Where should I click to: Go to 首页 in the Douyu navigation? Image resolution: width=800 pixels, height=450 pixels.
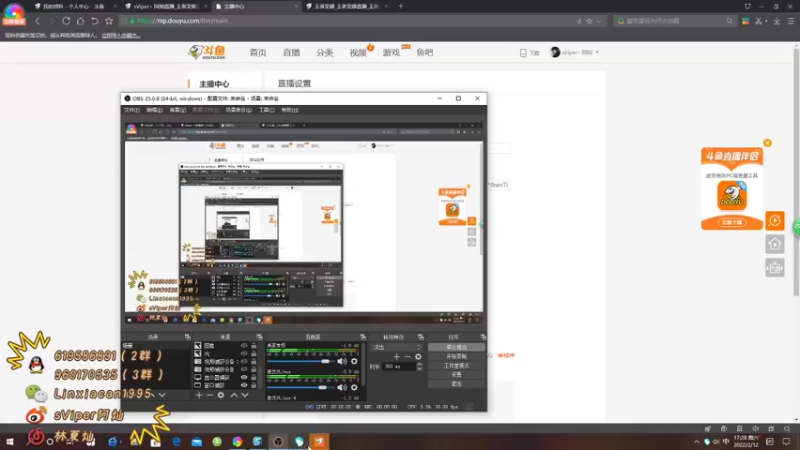point(258,53)
